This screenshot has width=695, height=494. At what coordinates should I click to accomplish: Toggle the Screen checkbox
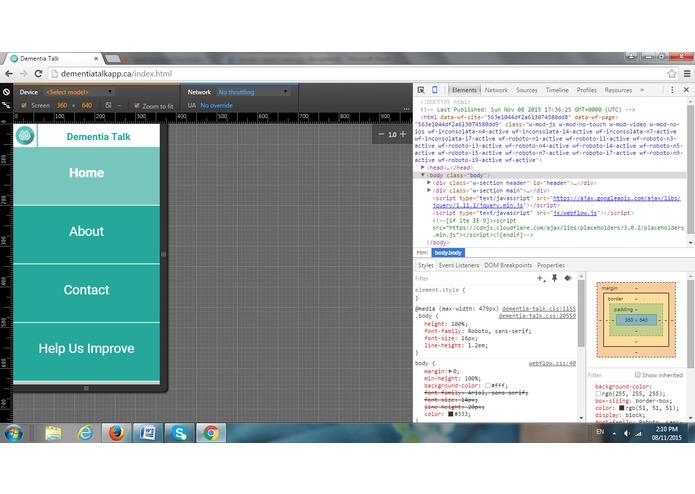24,105
